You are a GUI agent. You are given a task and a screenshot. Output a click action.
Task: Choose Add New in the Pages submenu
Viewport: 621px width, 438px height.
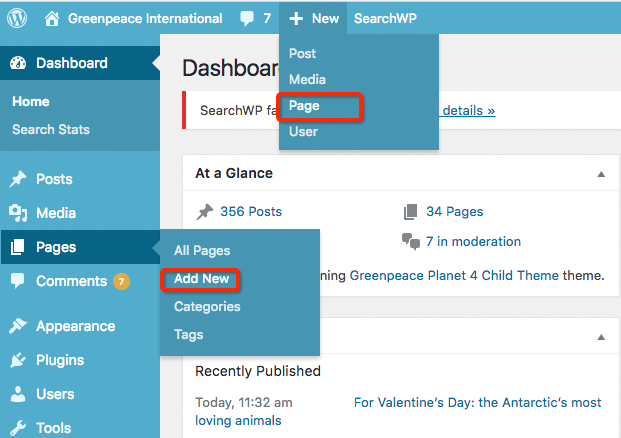(x=201, y=278)
